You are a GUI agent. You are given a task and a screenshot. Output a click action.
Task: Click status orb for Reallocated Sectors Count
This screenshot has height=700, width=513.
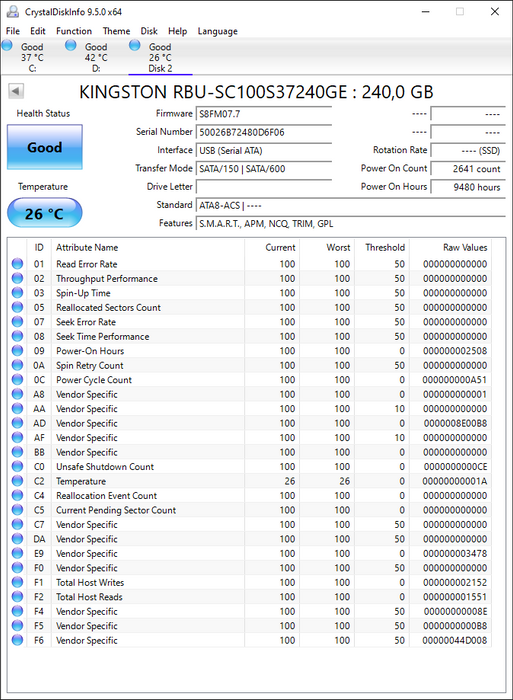pos(17,307)
